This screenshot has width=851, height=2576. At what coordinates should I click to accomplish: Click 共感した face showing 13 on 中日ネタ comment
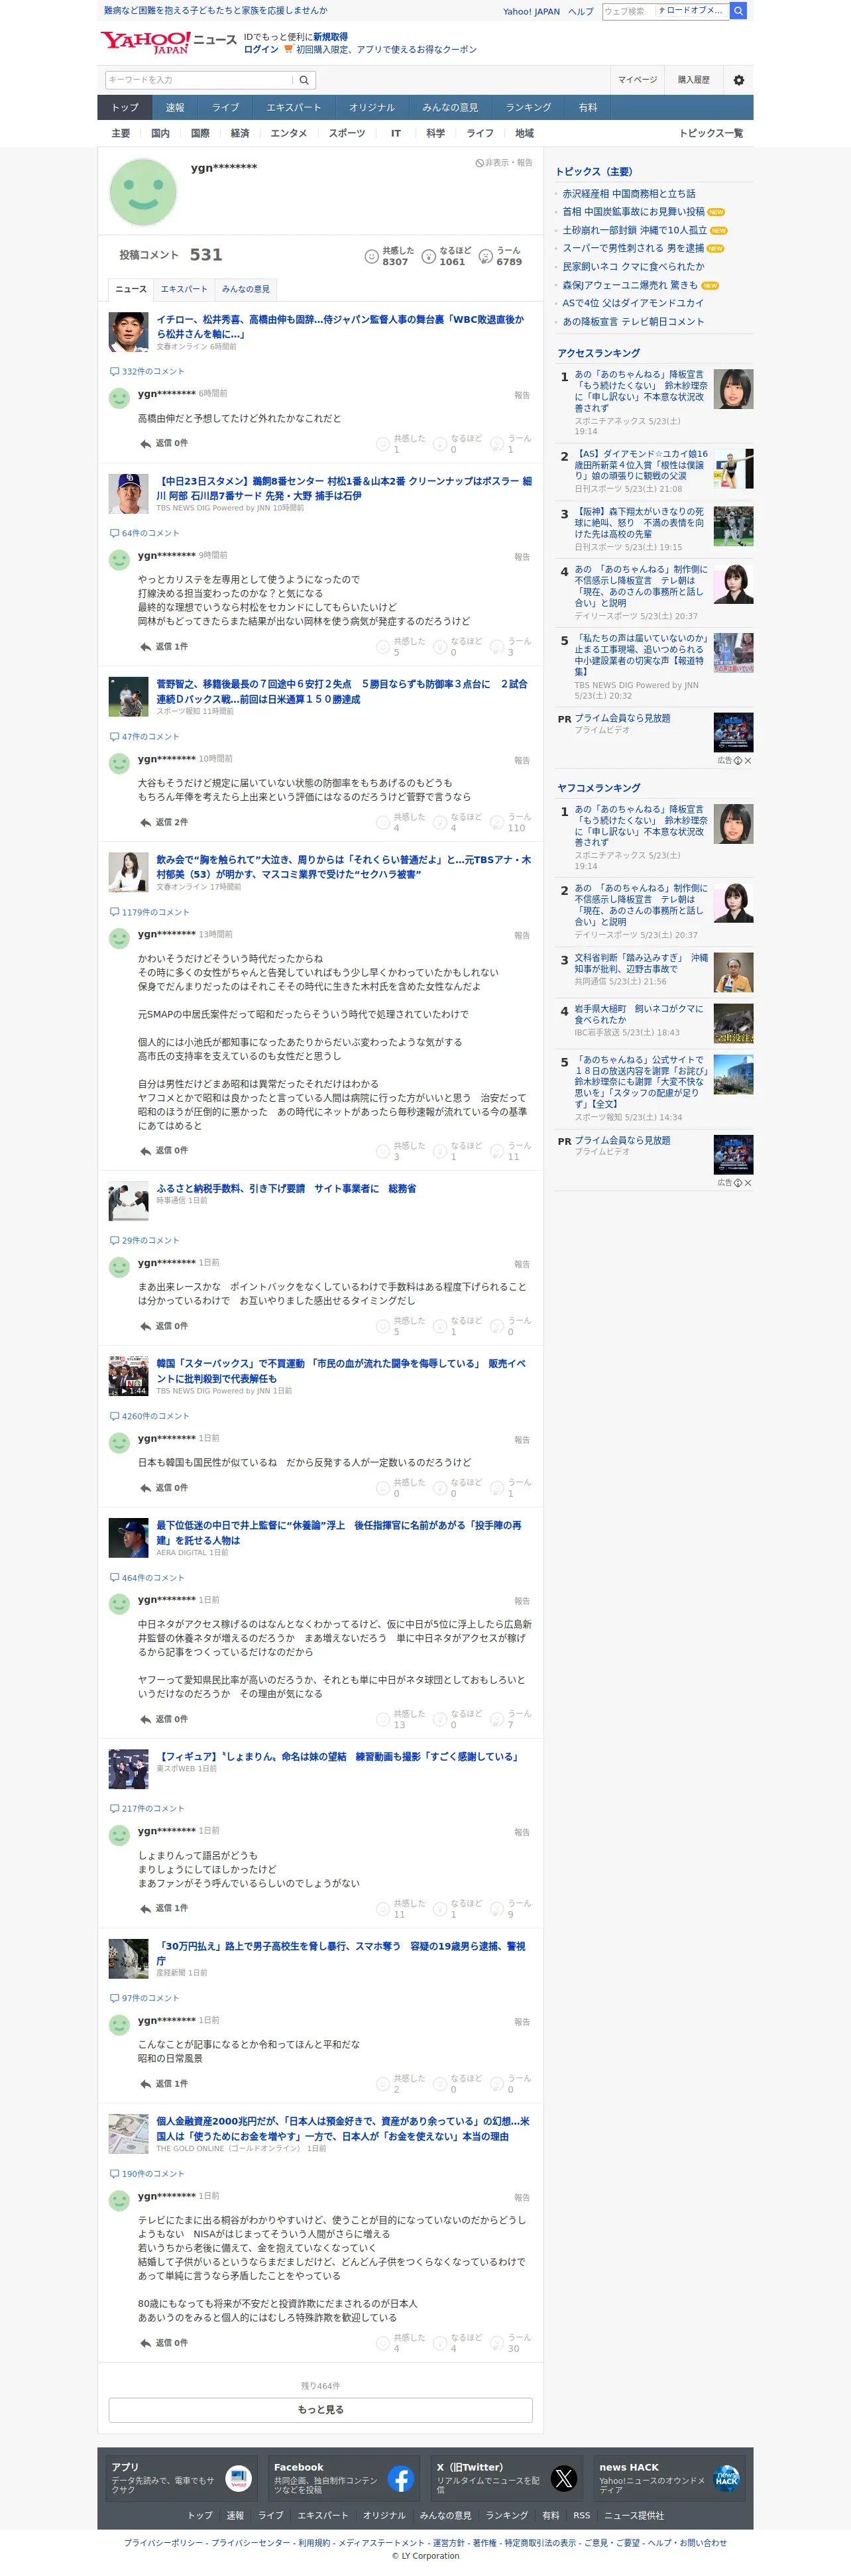383,1719
